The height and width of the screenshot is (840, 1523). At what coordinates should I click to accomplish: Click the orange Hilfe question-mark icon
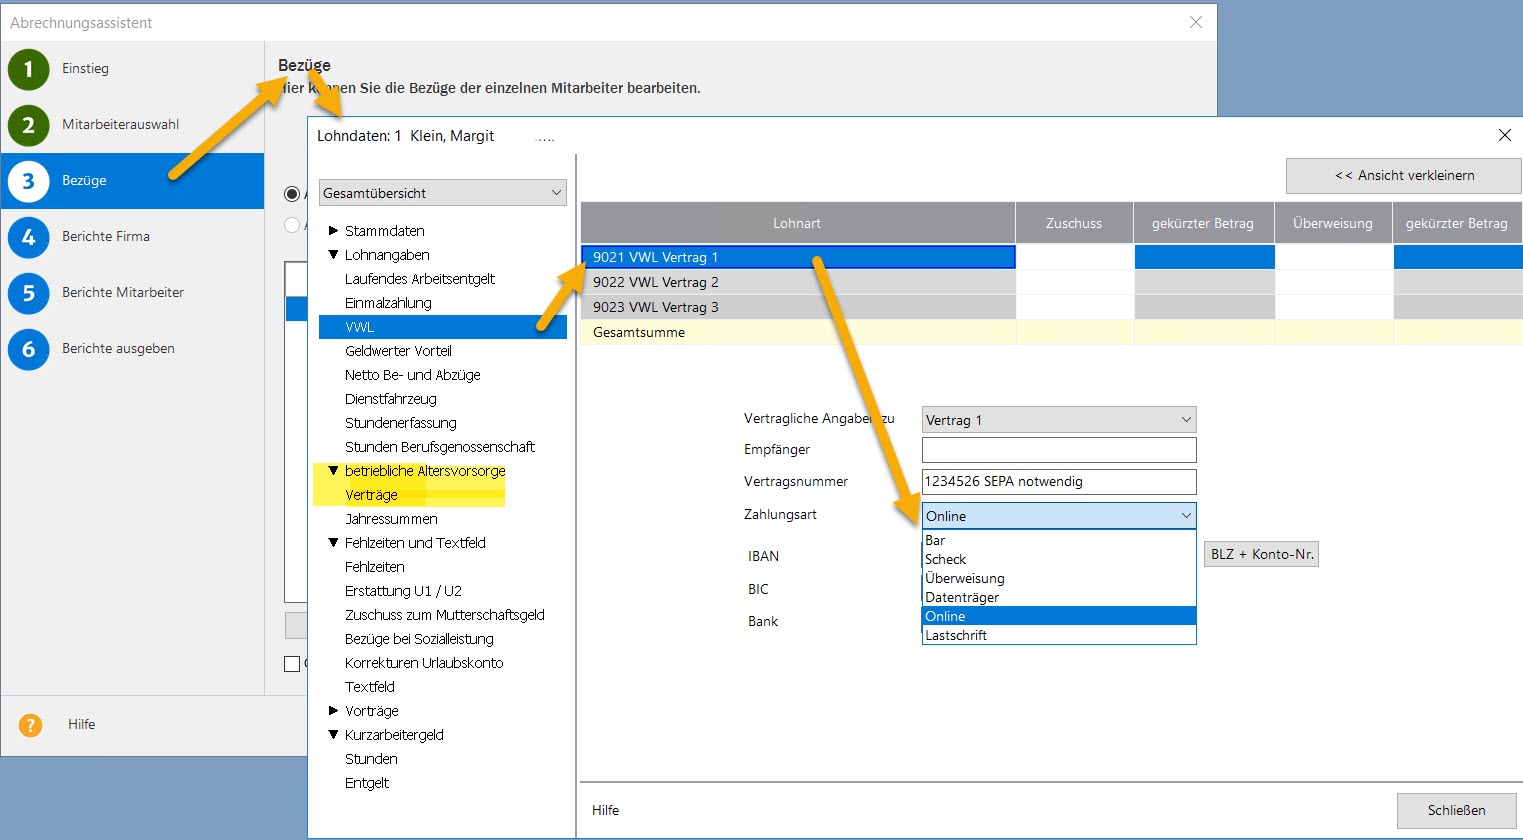30,724
